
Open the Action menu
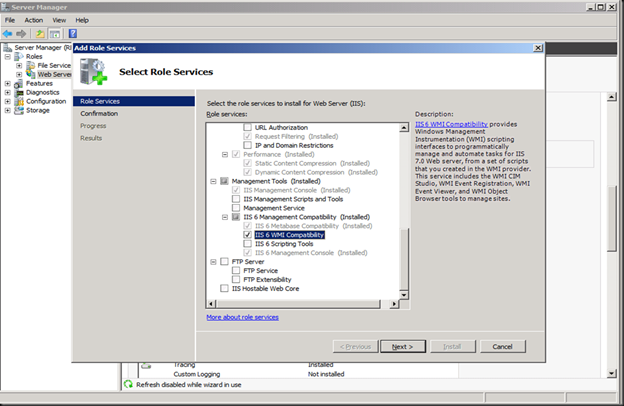[x=34, y=20]
